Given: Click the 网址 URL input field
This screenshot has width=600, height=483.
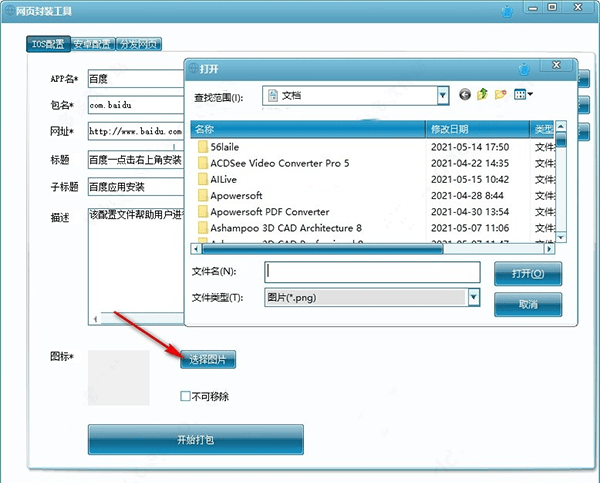Looking at the screenshot, I should [136, 131].
